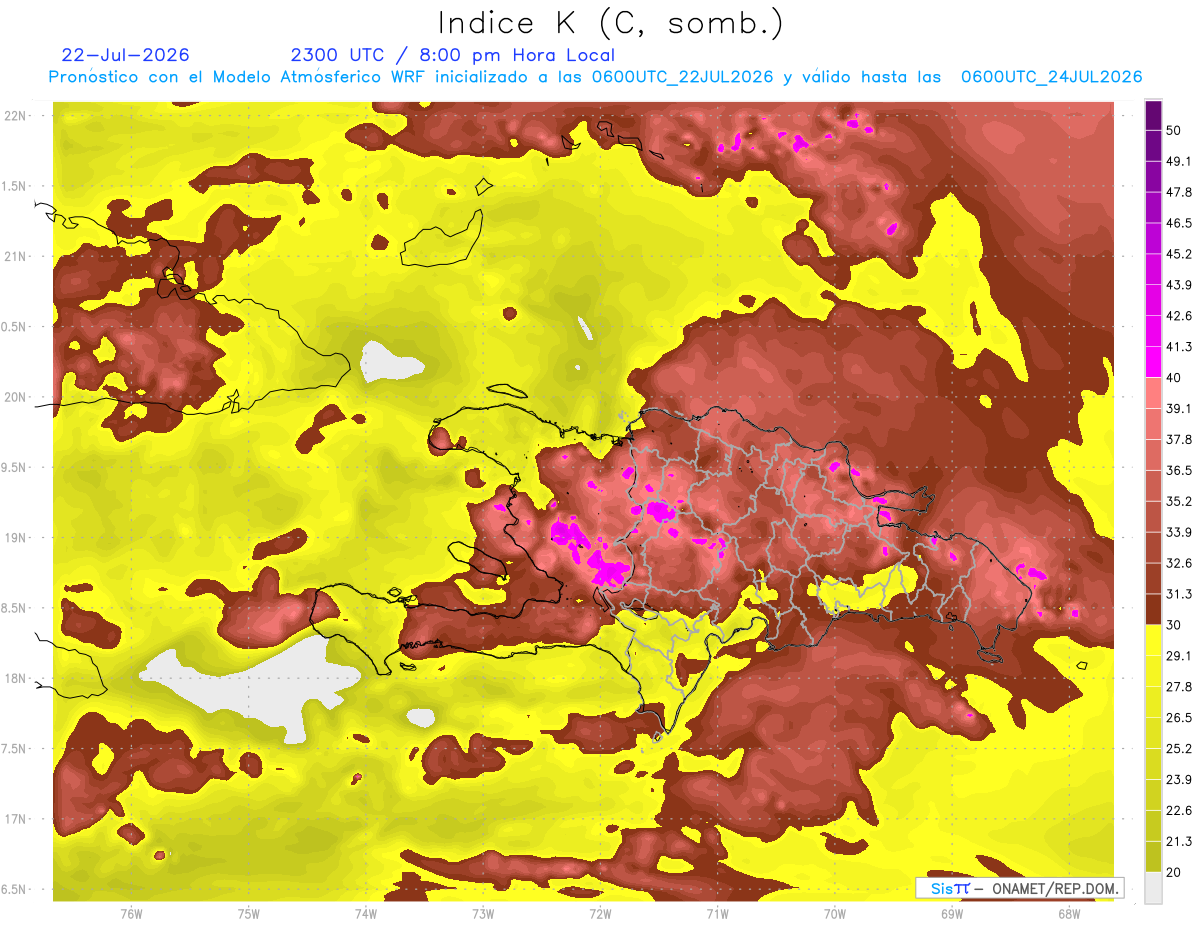Click the colorbar value "47.8"
Image resolution: width=1200 pixels, height=927 pixels.
(1178, 192)
